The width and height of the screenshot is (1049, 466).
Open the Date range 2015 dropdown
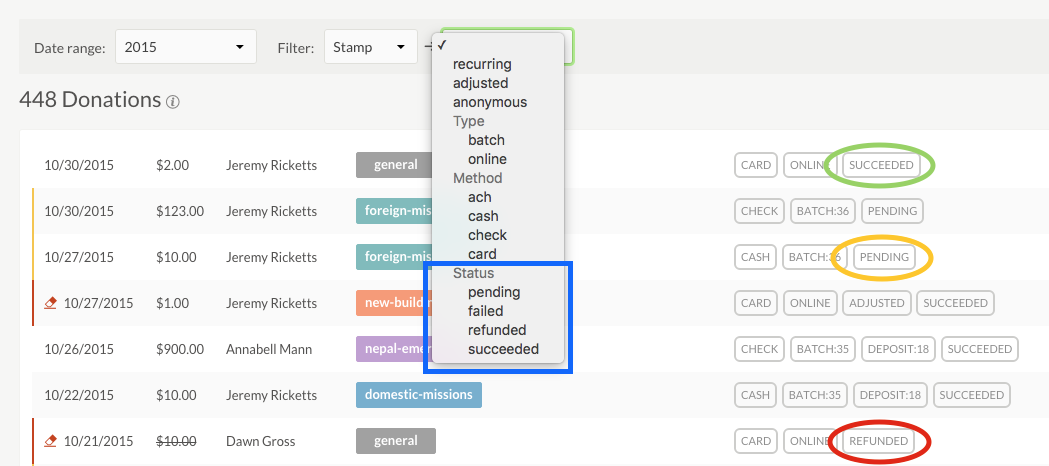(185, 47)
